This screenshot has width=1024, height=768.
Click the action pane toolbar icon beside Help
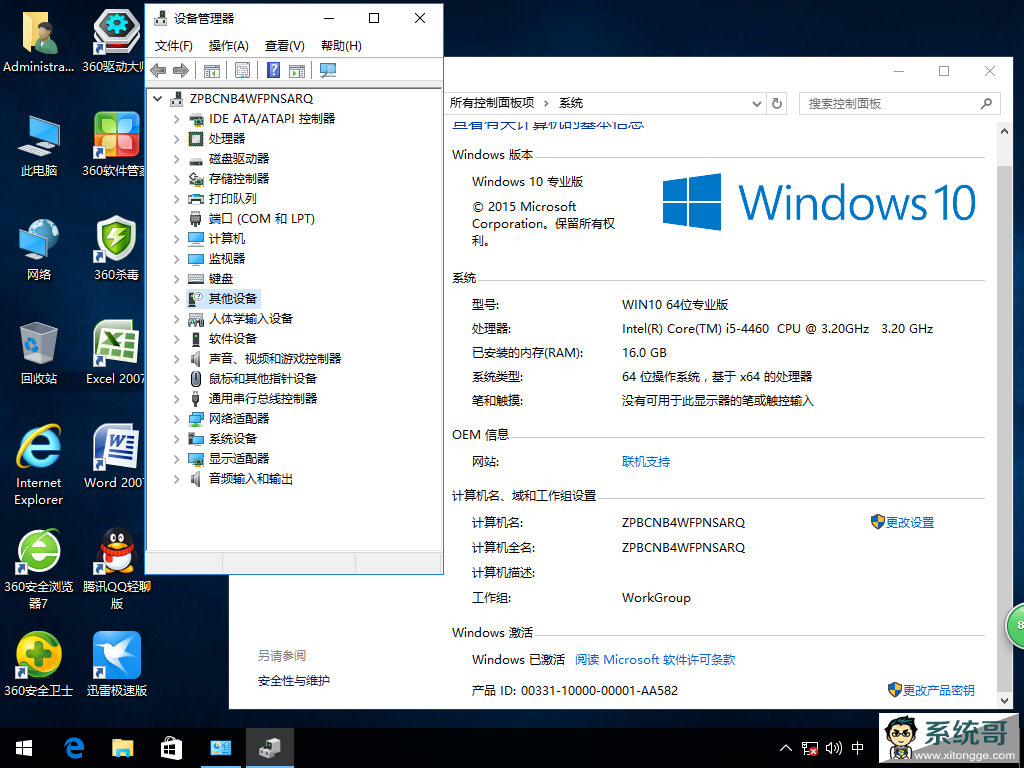point(297,71)
